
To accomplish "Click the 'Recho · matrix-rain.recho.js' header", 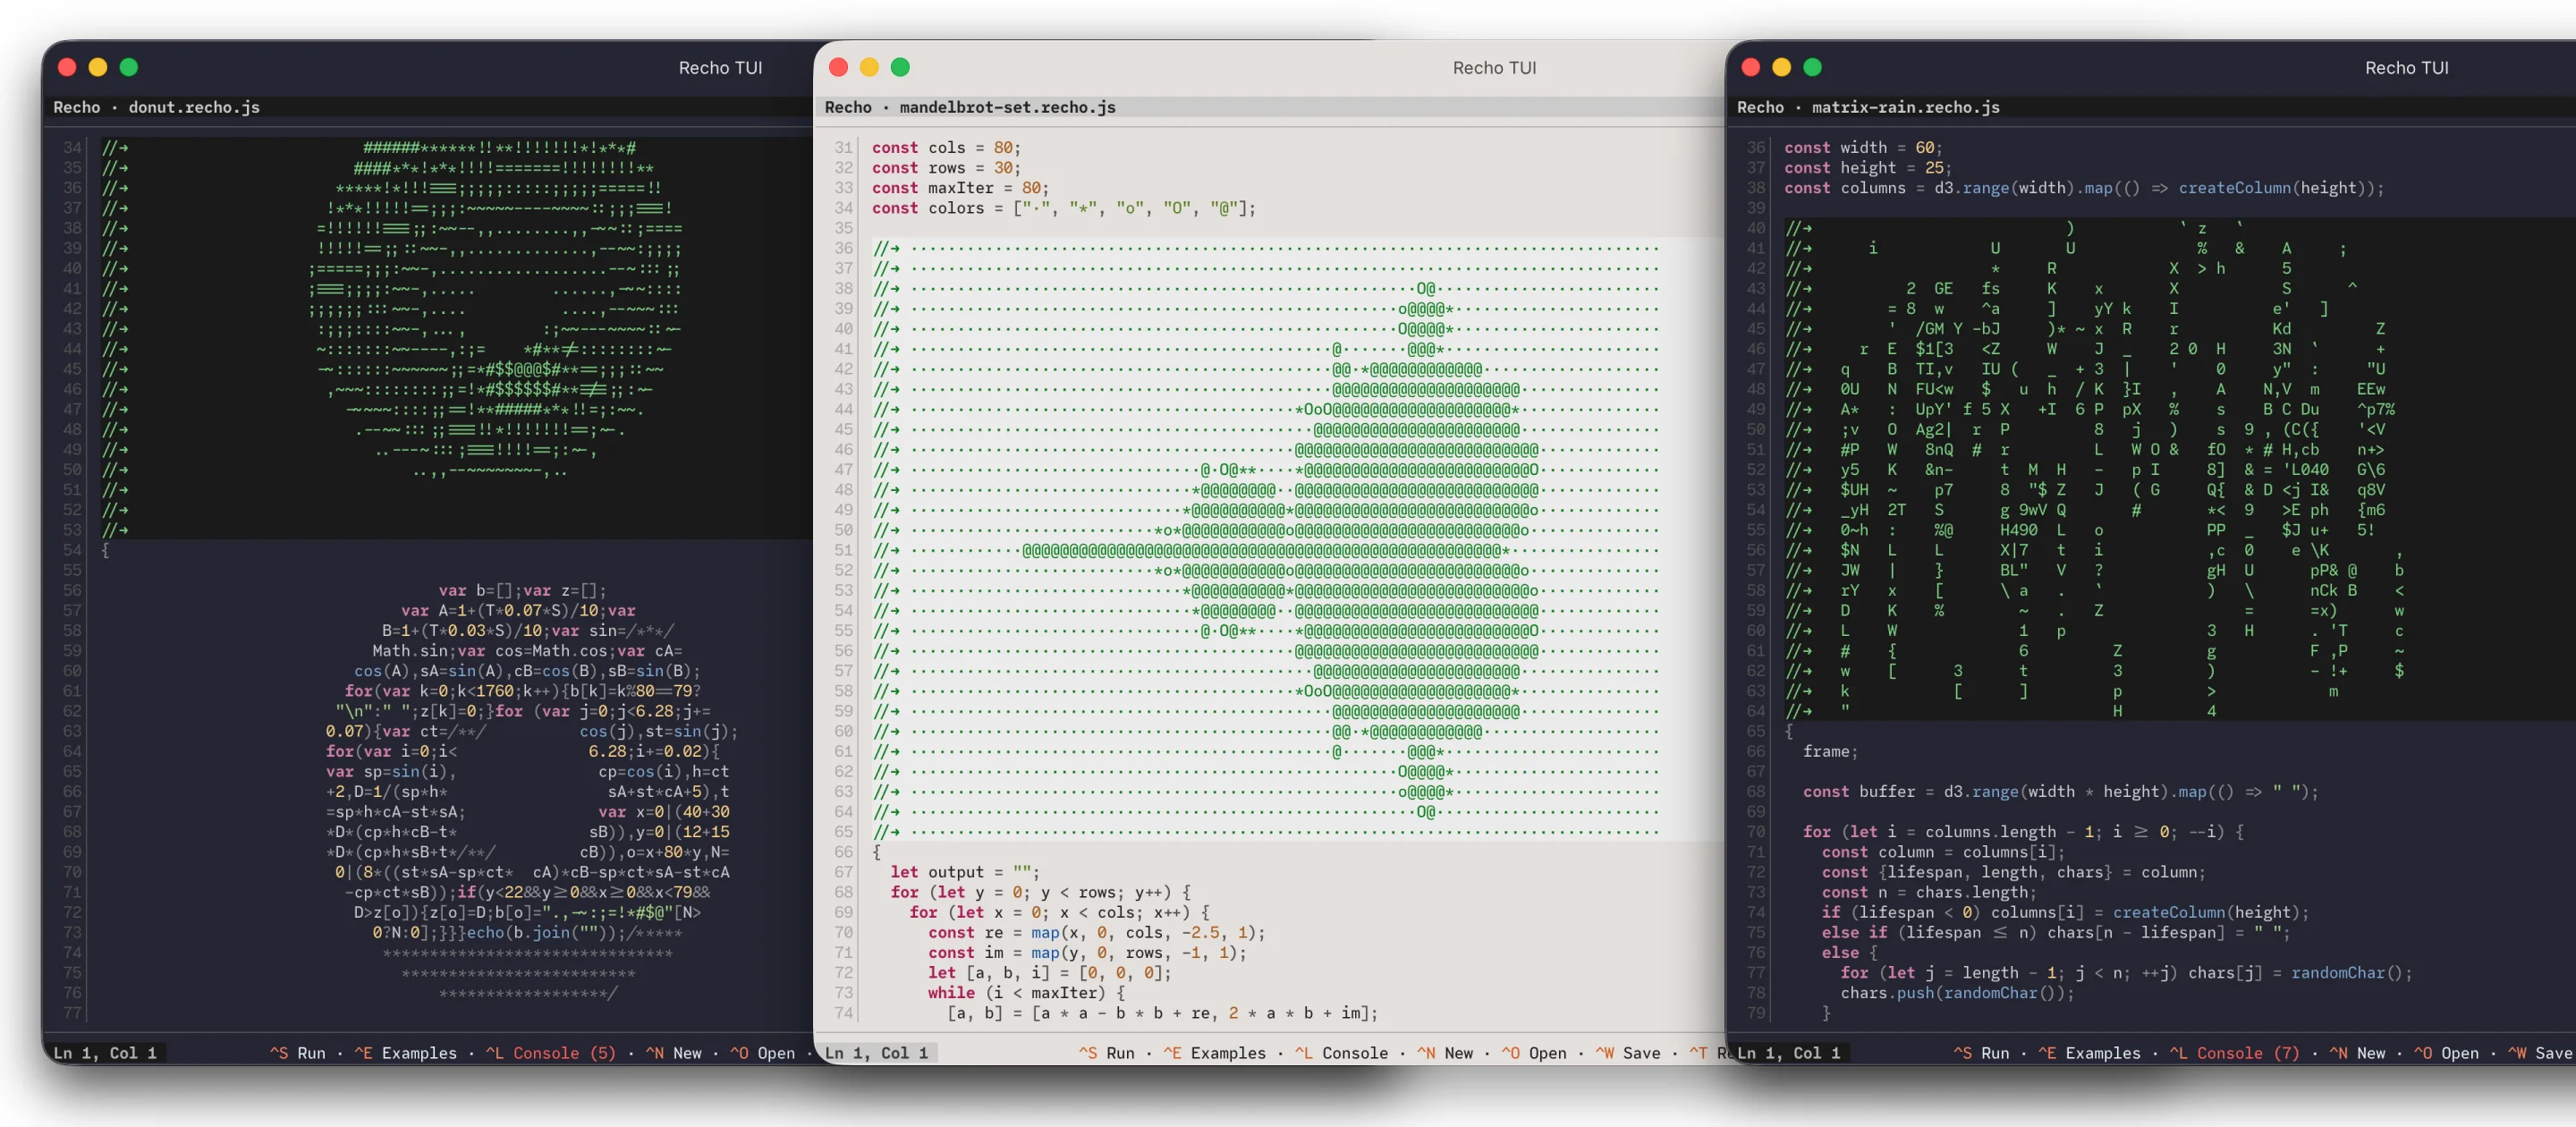I will click(x=1868, y=107).
